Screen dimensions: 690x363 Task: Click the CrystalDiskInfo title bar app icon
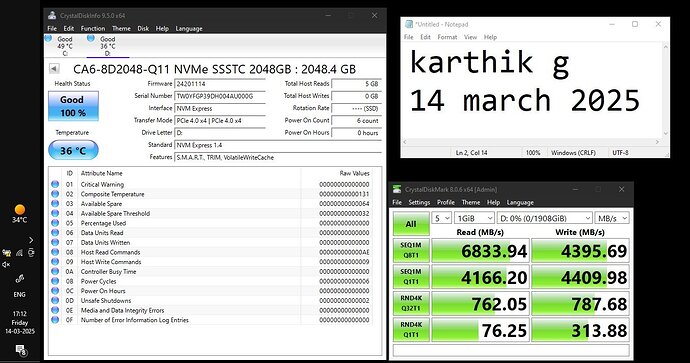pyautogui.click(x=52, y=15)
